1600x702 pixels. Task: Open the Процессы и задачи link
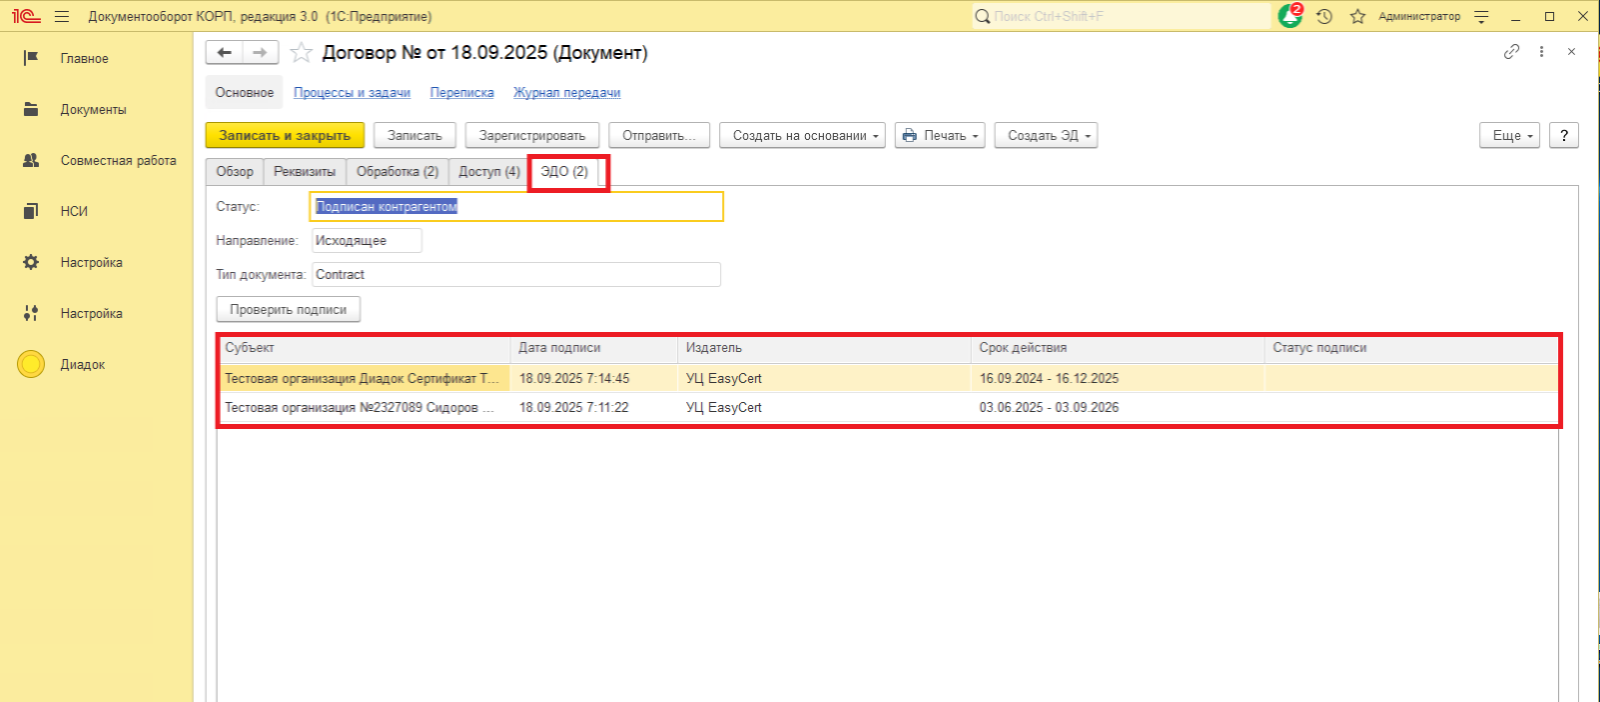tap(352, 92)
